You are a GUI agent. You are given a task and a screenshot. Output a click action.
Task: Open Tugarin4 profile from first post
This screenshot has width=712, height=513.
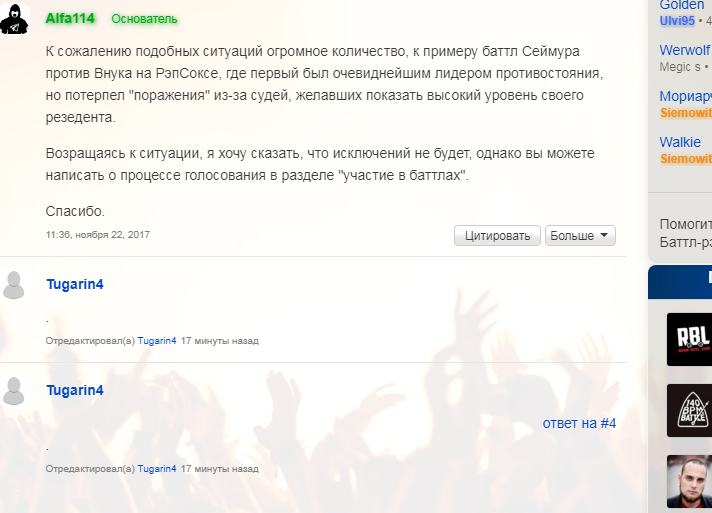75,284
